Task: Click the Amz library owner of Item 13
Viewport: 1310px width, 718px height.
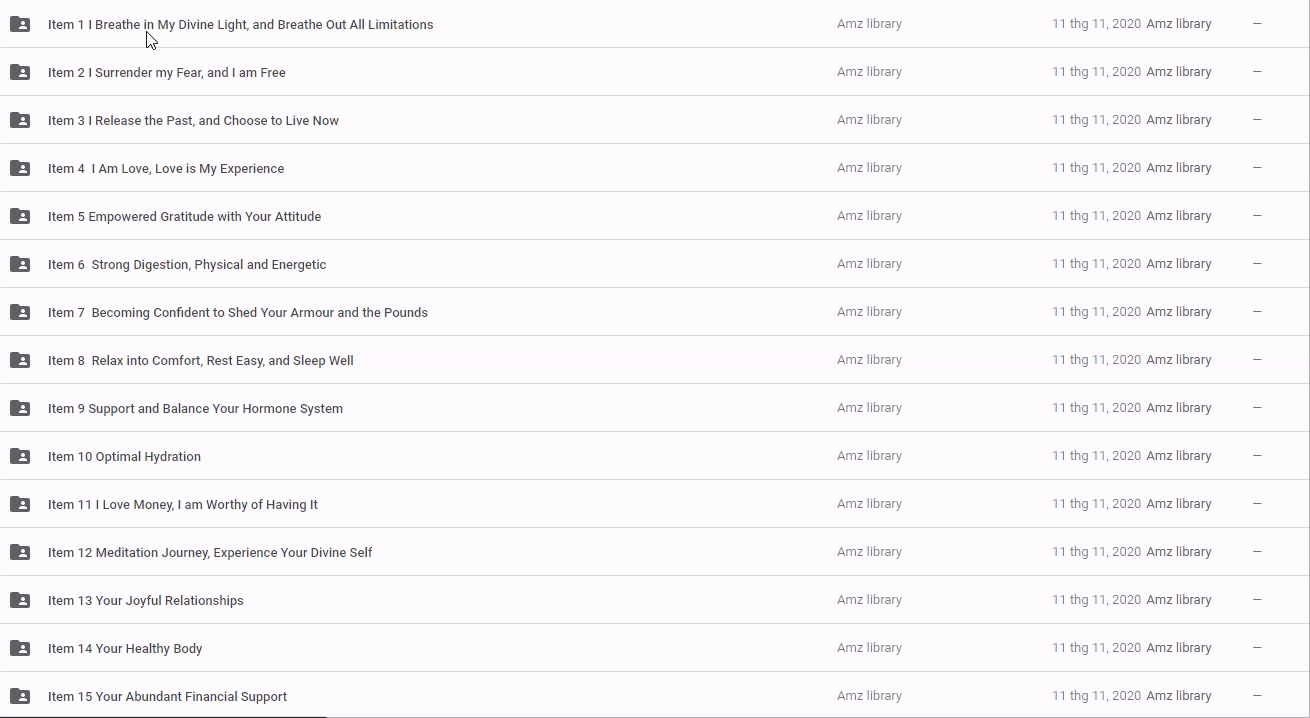Action: tap(869, 600)
